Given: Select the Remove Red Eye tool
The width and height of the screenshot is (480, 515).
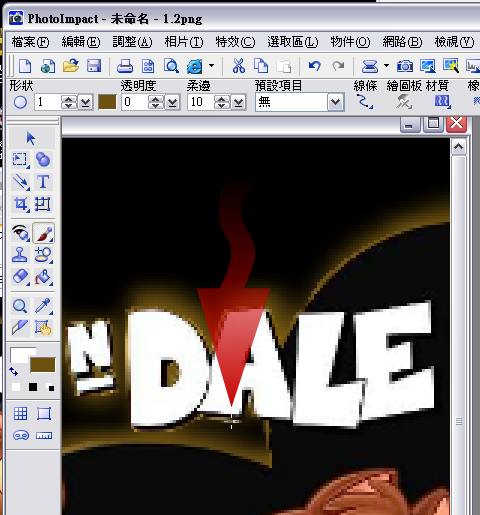Looking at the screenshot, I should pos(20,233).
